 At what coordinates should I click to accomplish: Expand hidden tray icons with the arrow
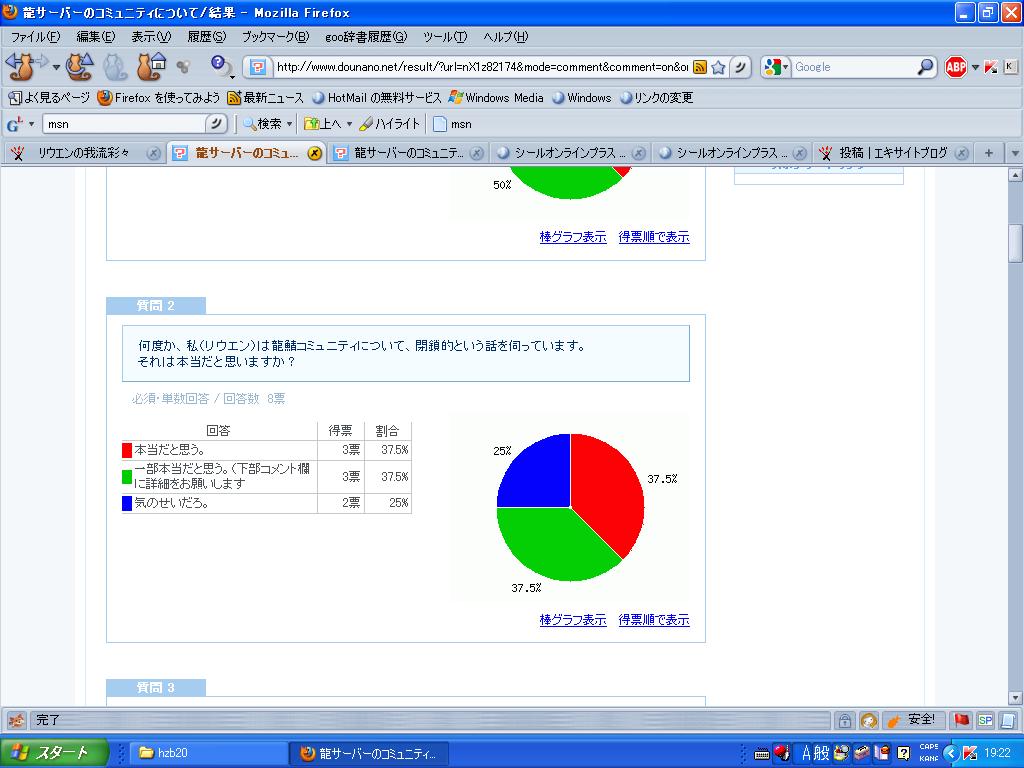click(x=951, y=753)
